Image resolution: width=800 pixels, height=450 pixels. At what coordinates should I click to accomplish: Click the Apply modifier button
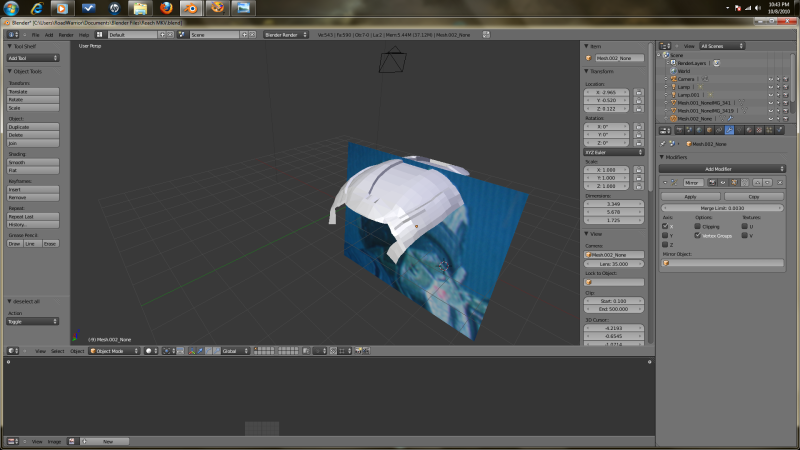(690, 196)
